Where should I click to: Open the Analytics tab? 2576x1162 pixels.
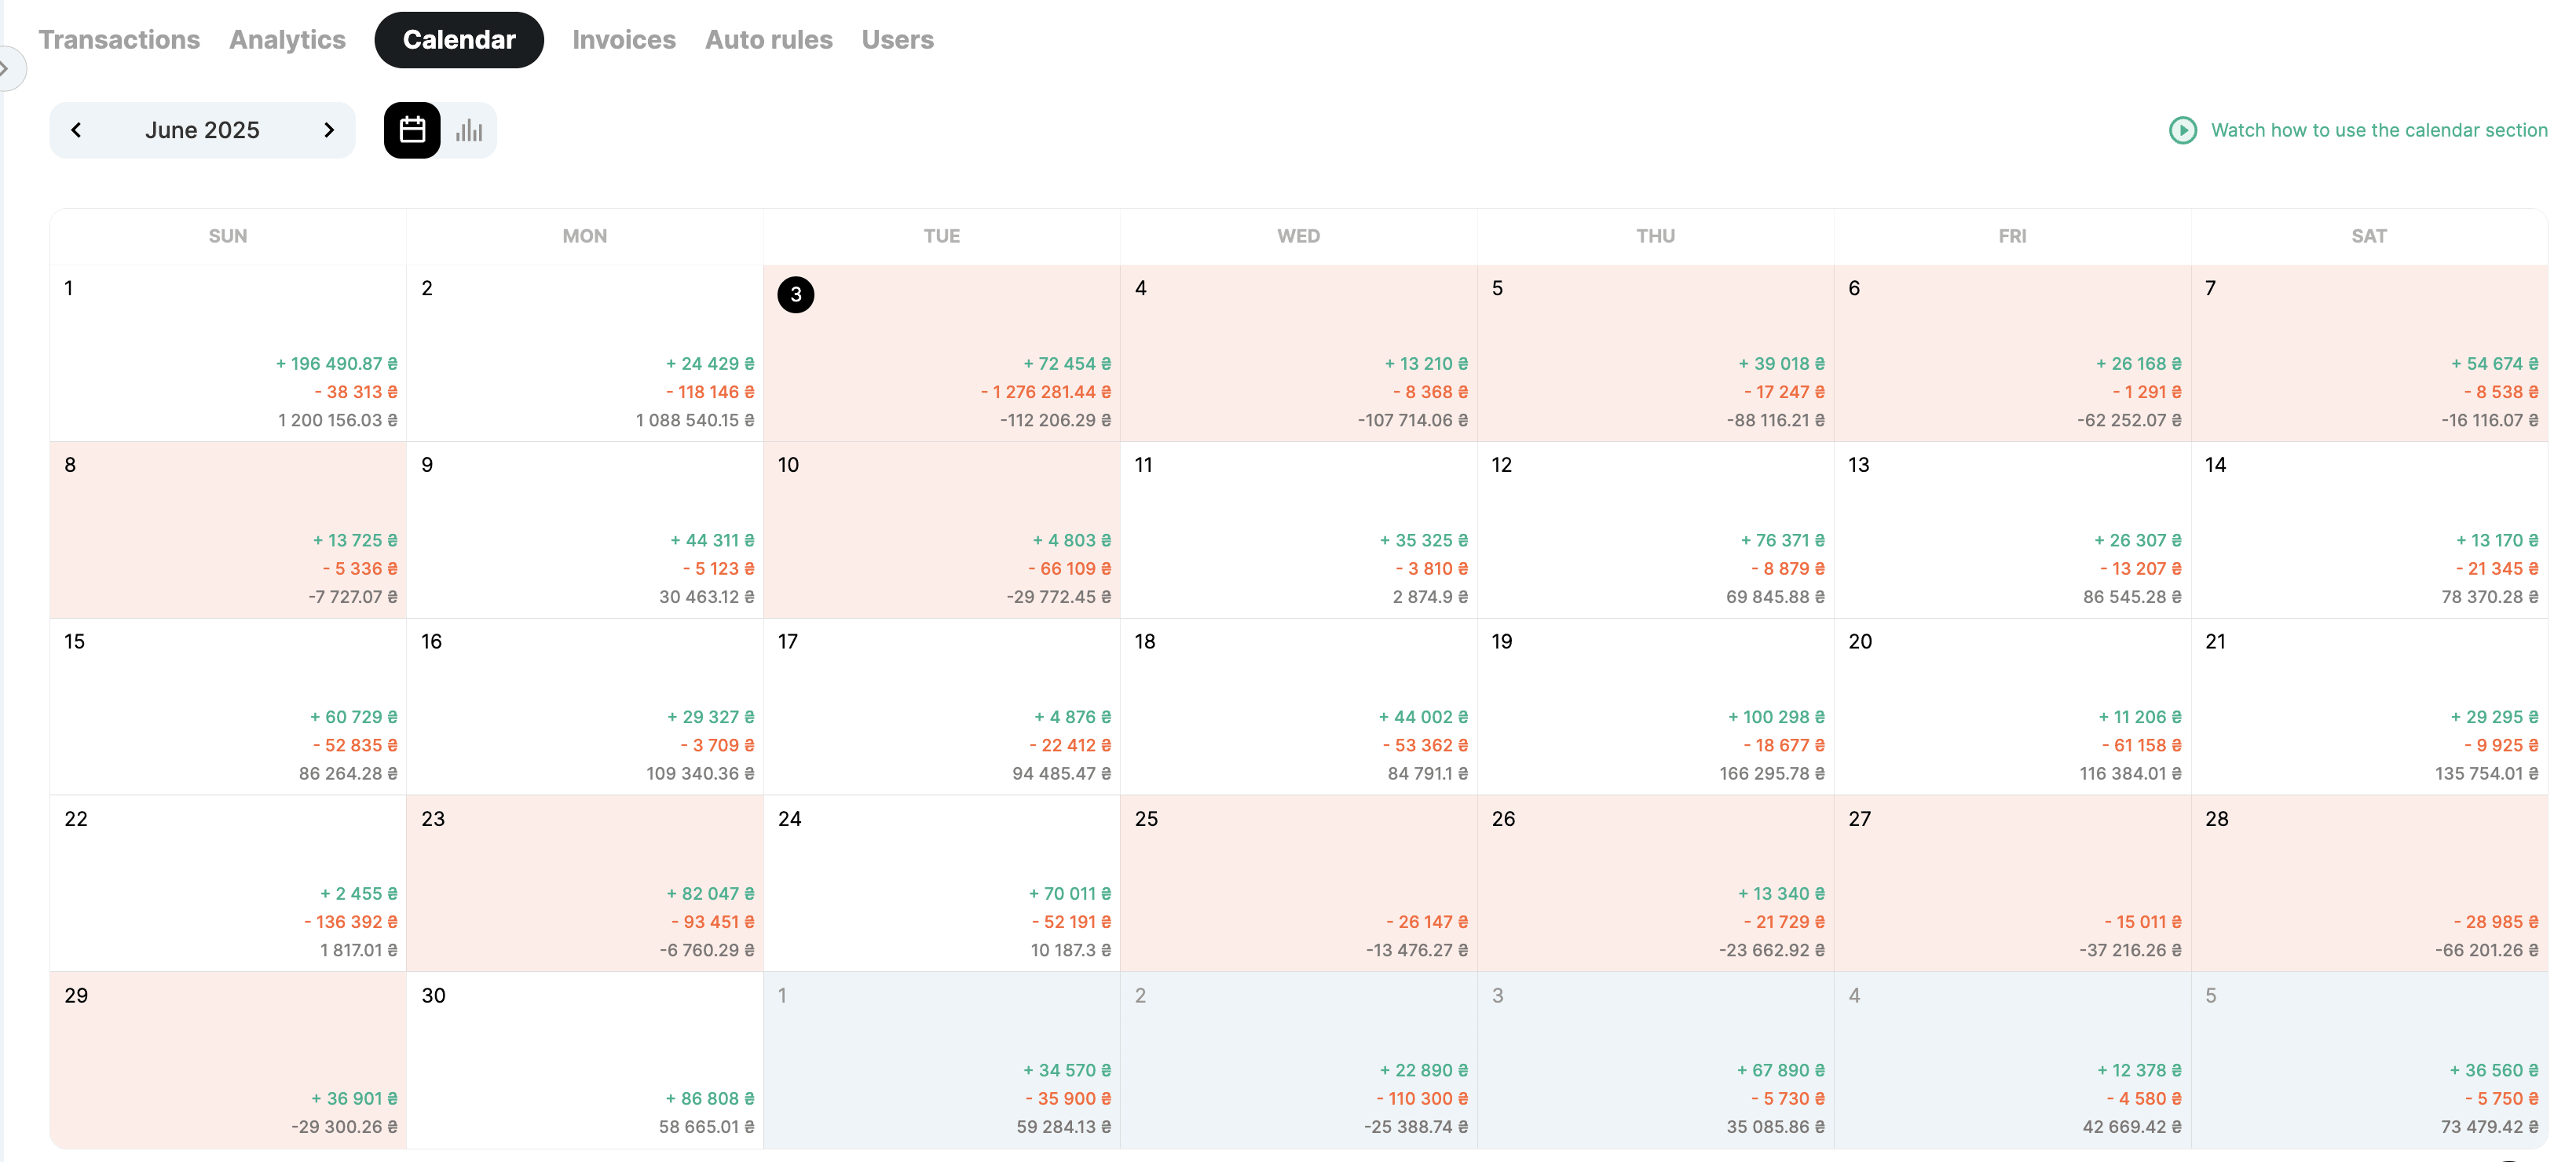pyautogui.click(x=287, y=40)
